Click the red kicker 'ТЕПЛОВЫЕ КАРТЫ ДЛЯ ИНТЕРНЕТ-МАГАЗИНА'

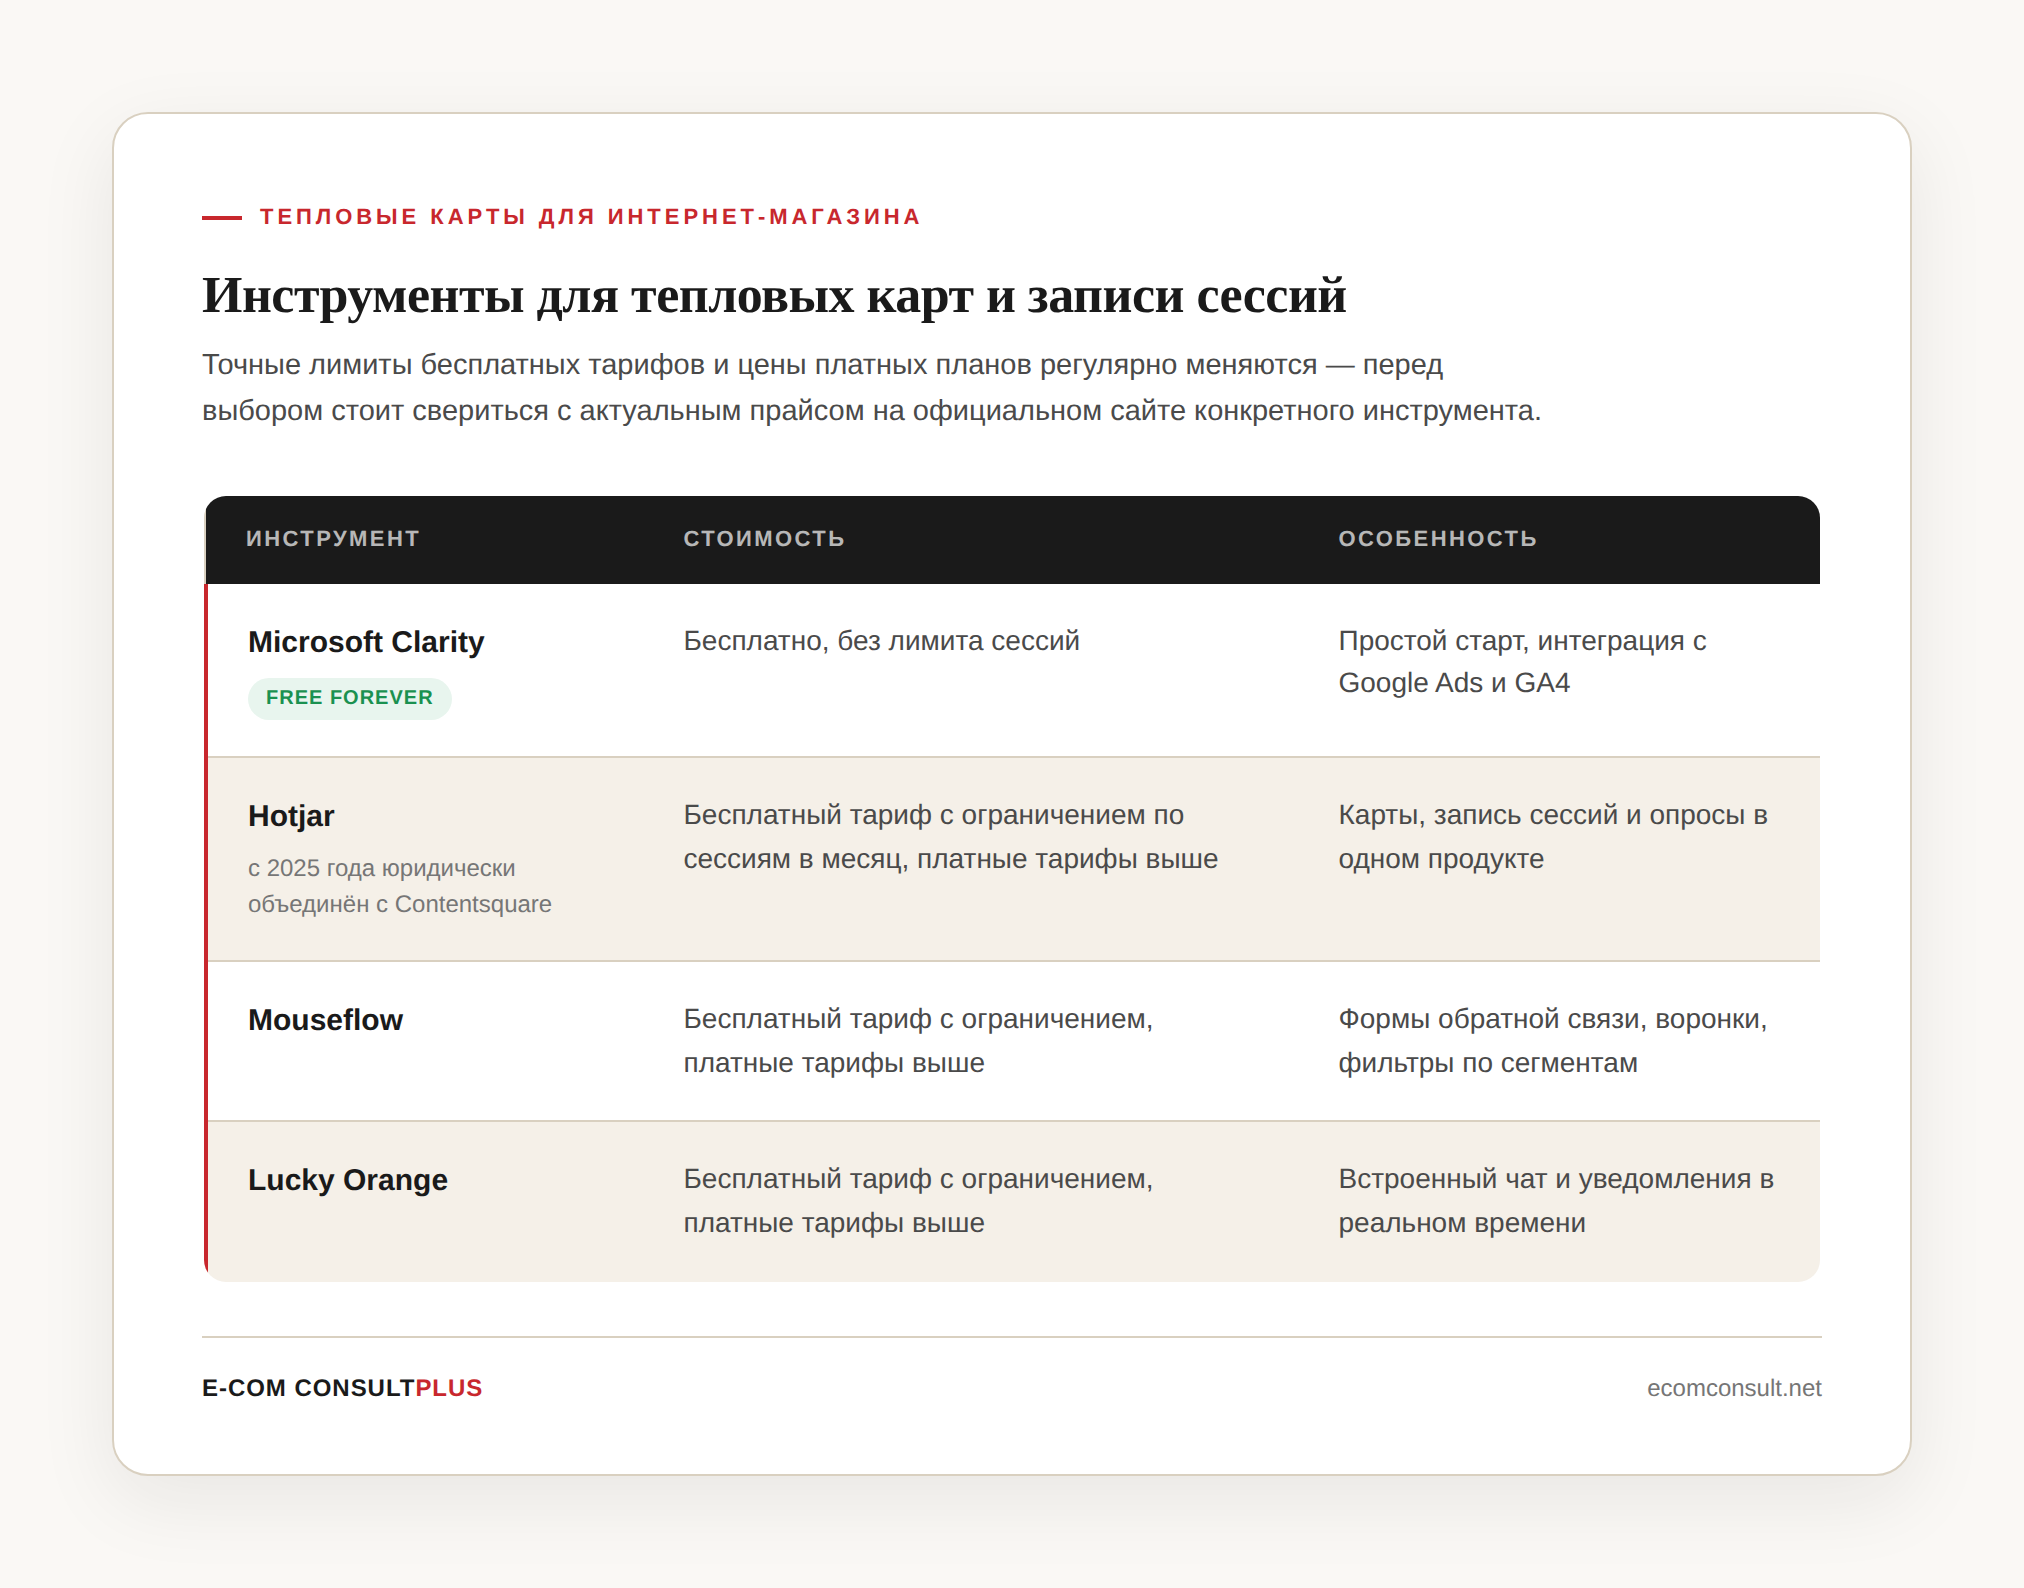tap(589, 217)
